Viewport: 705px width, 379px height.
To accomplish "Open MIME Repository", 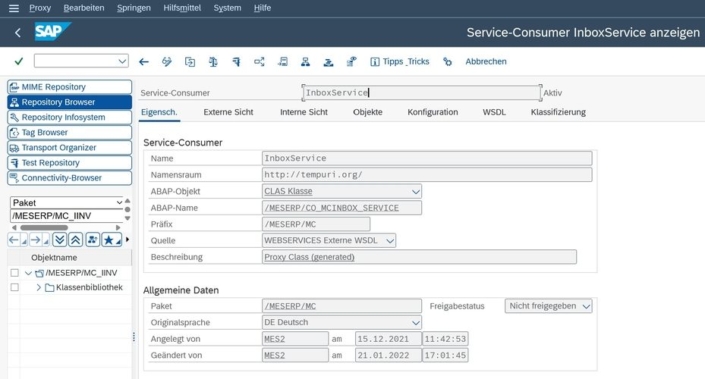I will 70,87.
